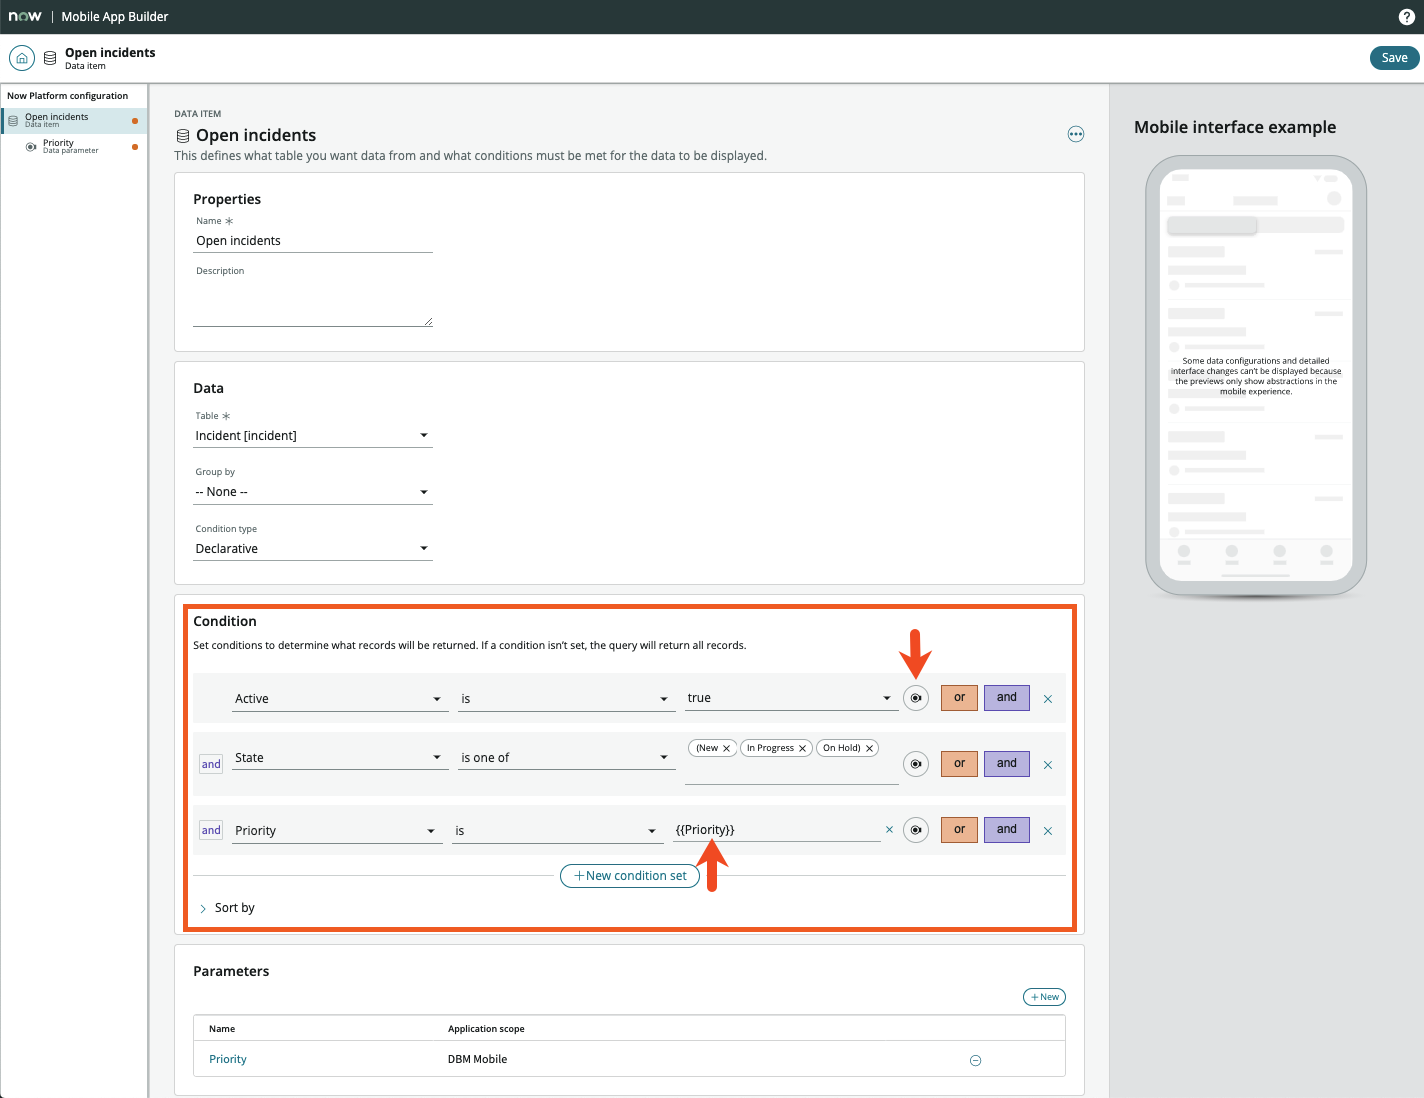The width and height of the screenshot is (1424, 1098).
Task: Delete the State condition row
Action: (x=1048, y=765)
